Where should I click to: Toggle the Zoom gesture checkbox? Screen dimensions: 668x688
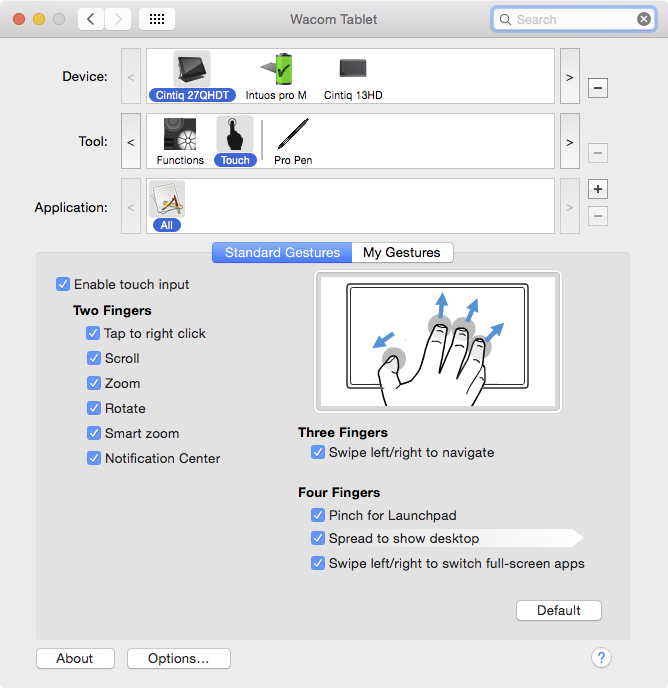click(x=93, y=383)
